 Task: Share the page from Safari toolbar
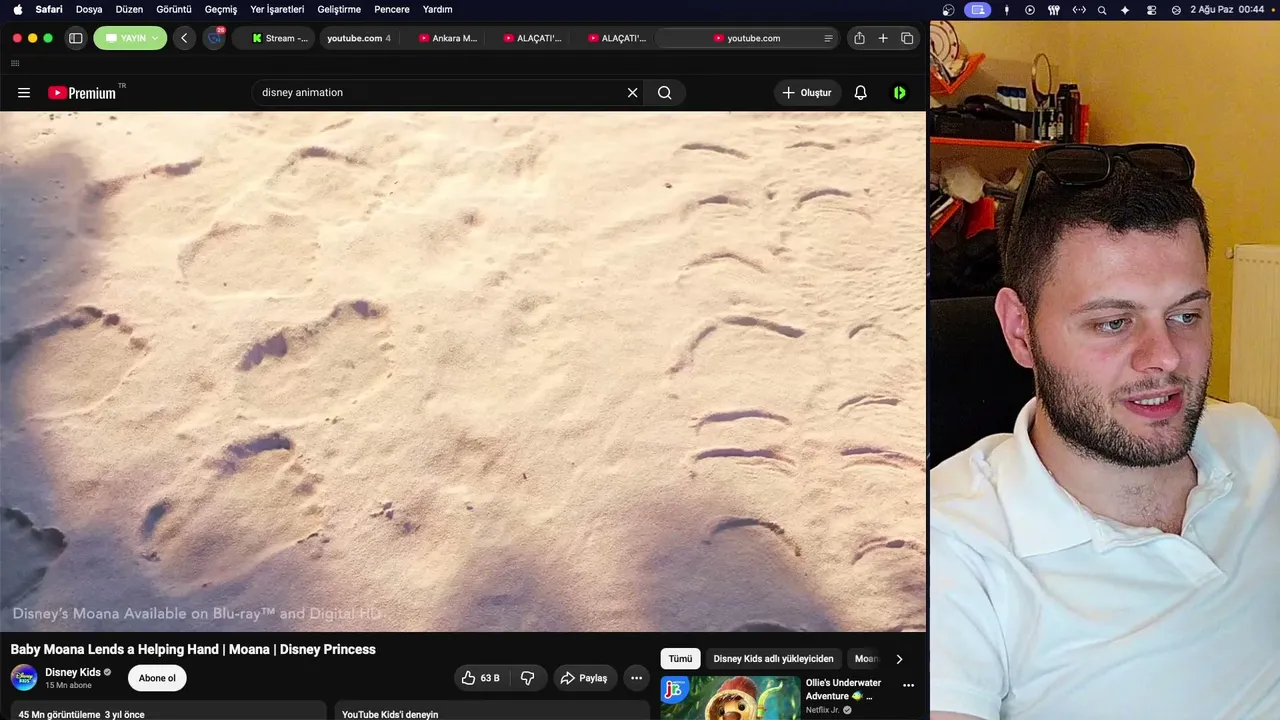tap(859, 38)
